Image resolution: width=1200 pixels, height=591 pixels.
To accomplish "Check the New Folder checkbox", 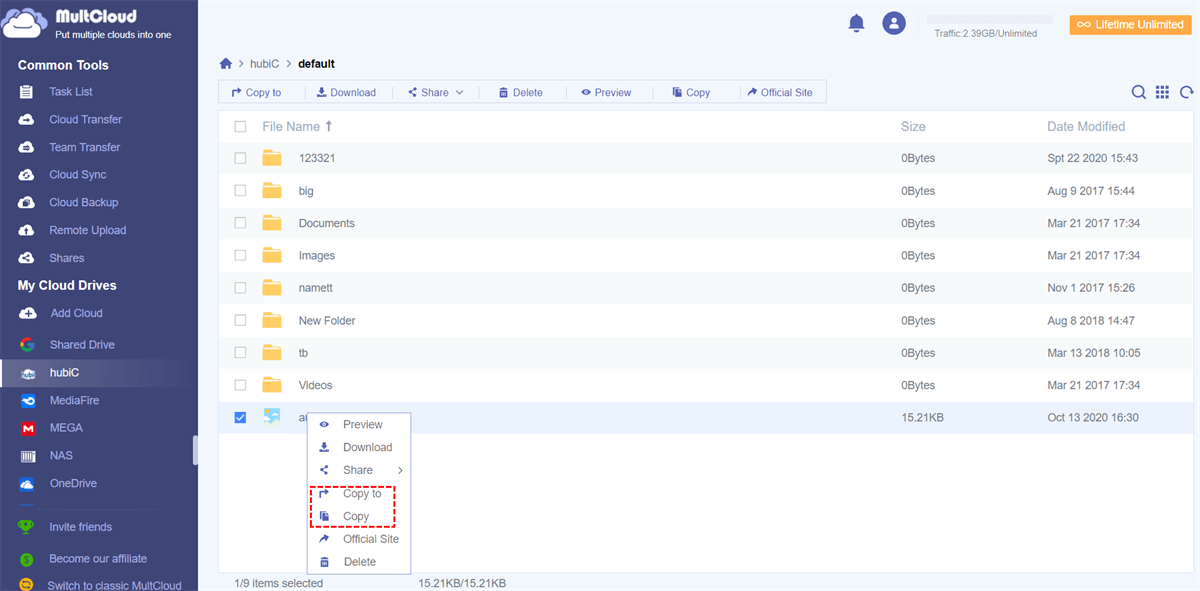I will tap(240, 320).
